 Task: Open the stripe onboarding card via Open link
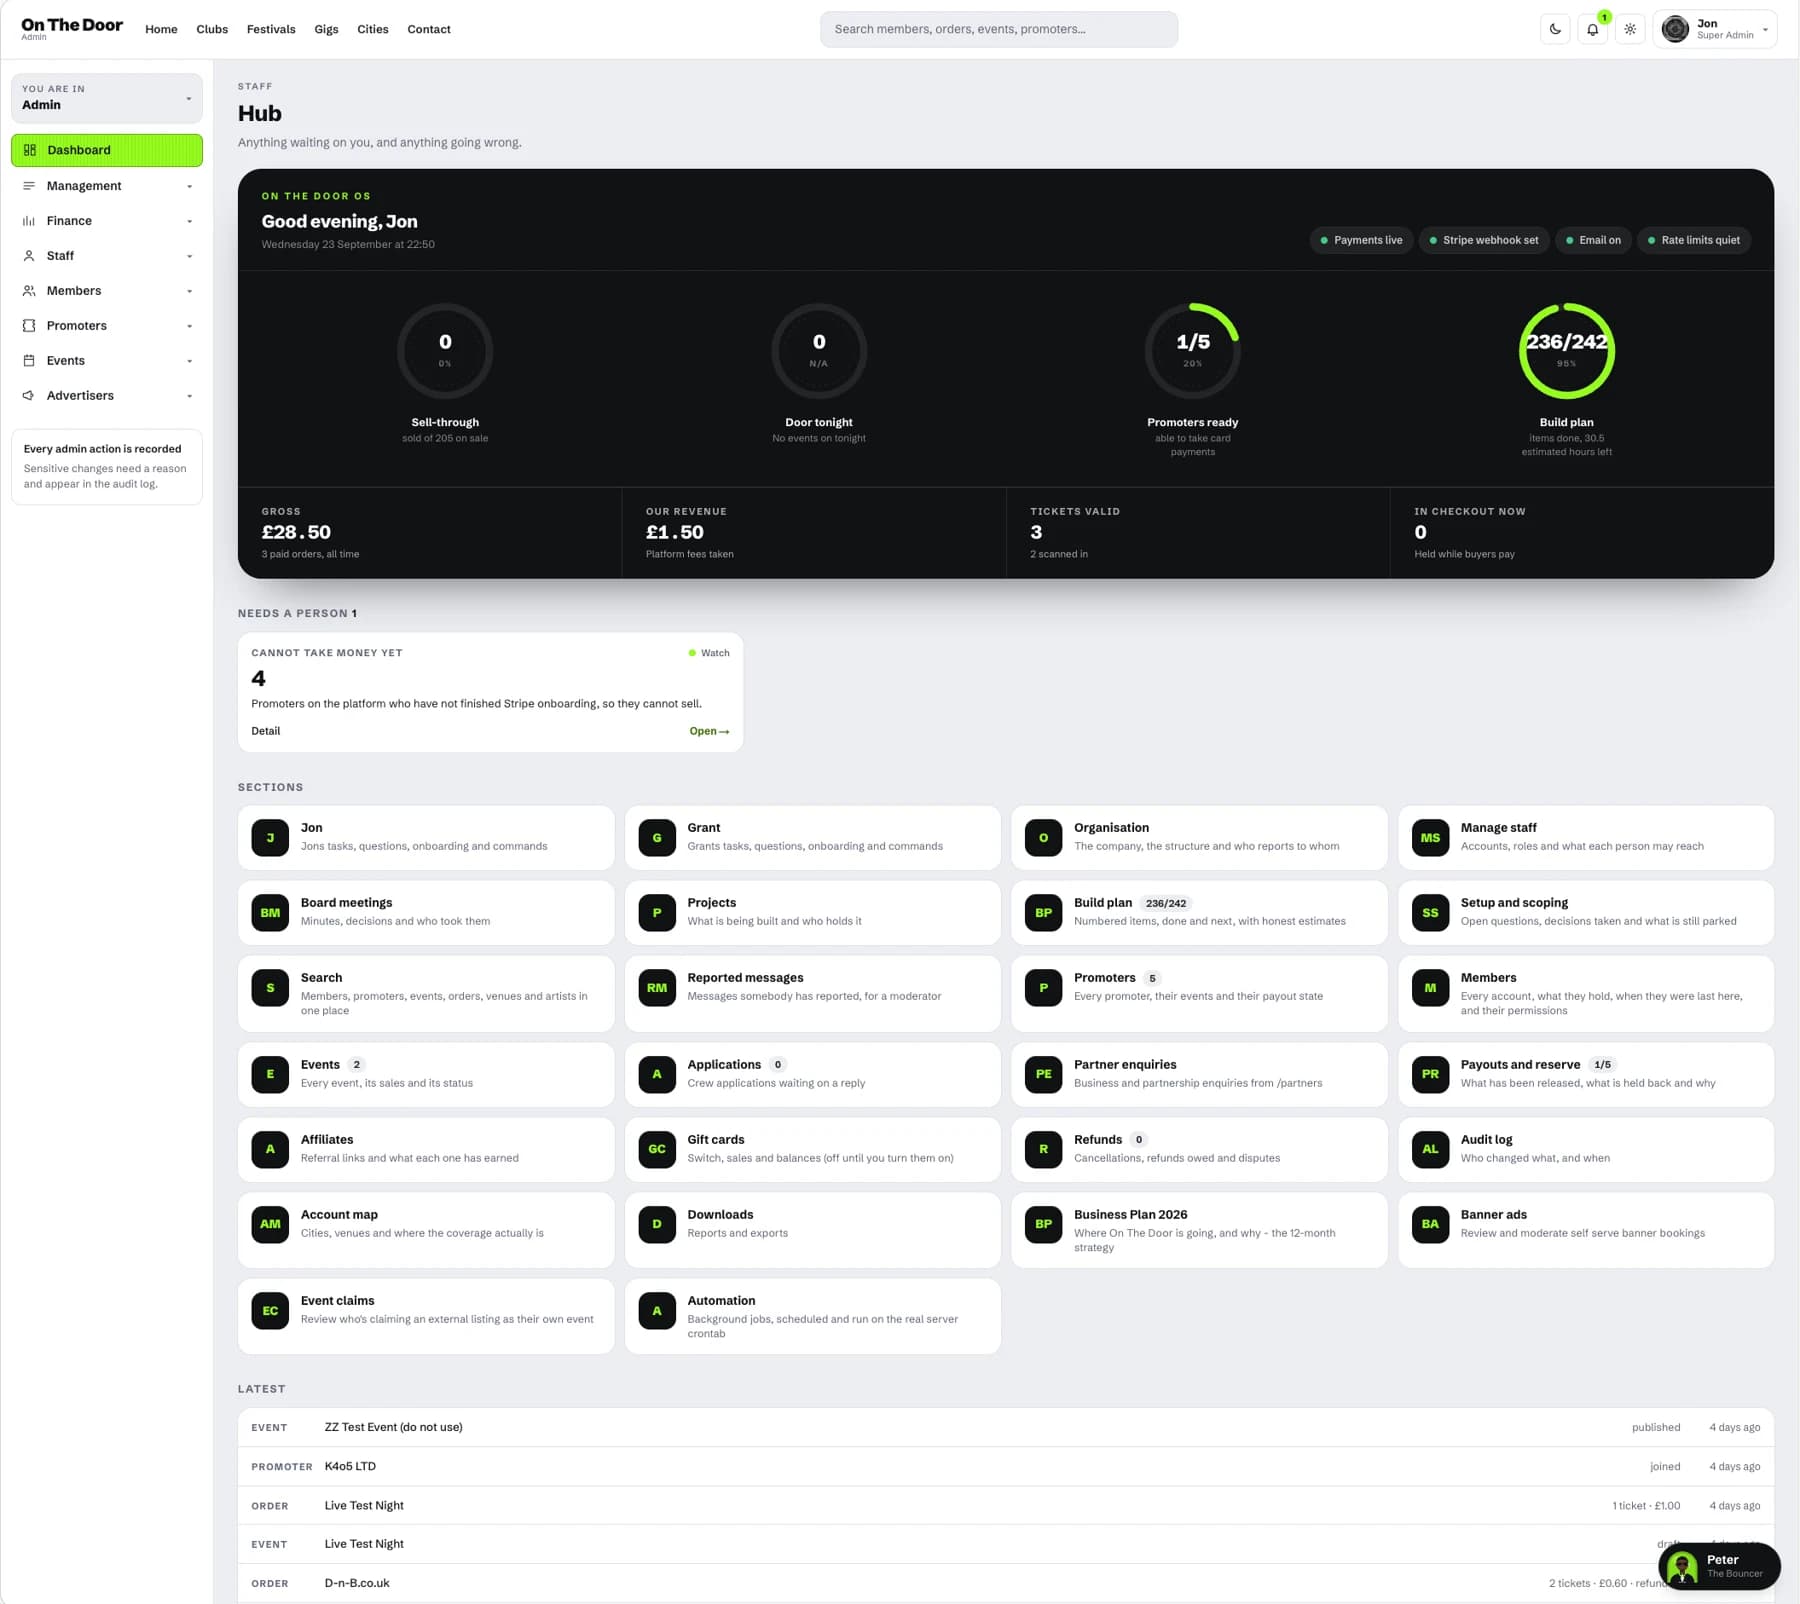pos(709,731)
